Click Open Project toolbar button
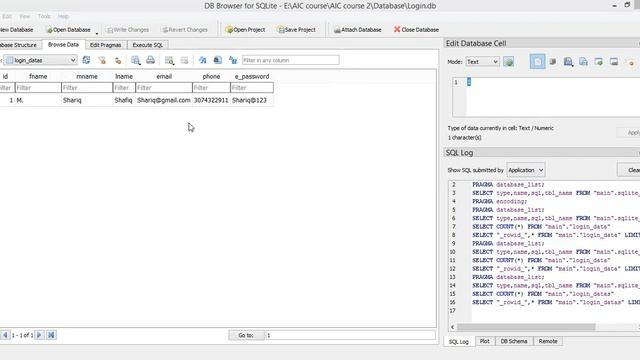This screenshot has width=640, height=360. pyautogui.click(x=245, y=30)
